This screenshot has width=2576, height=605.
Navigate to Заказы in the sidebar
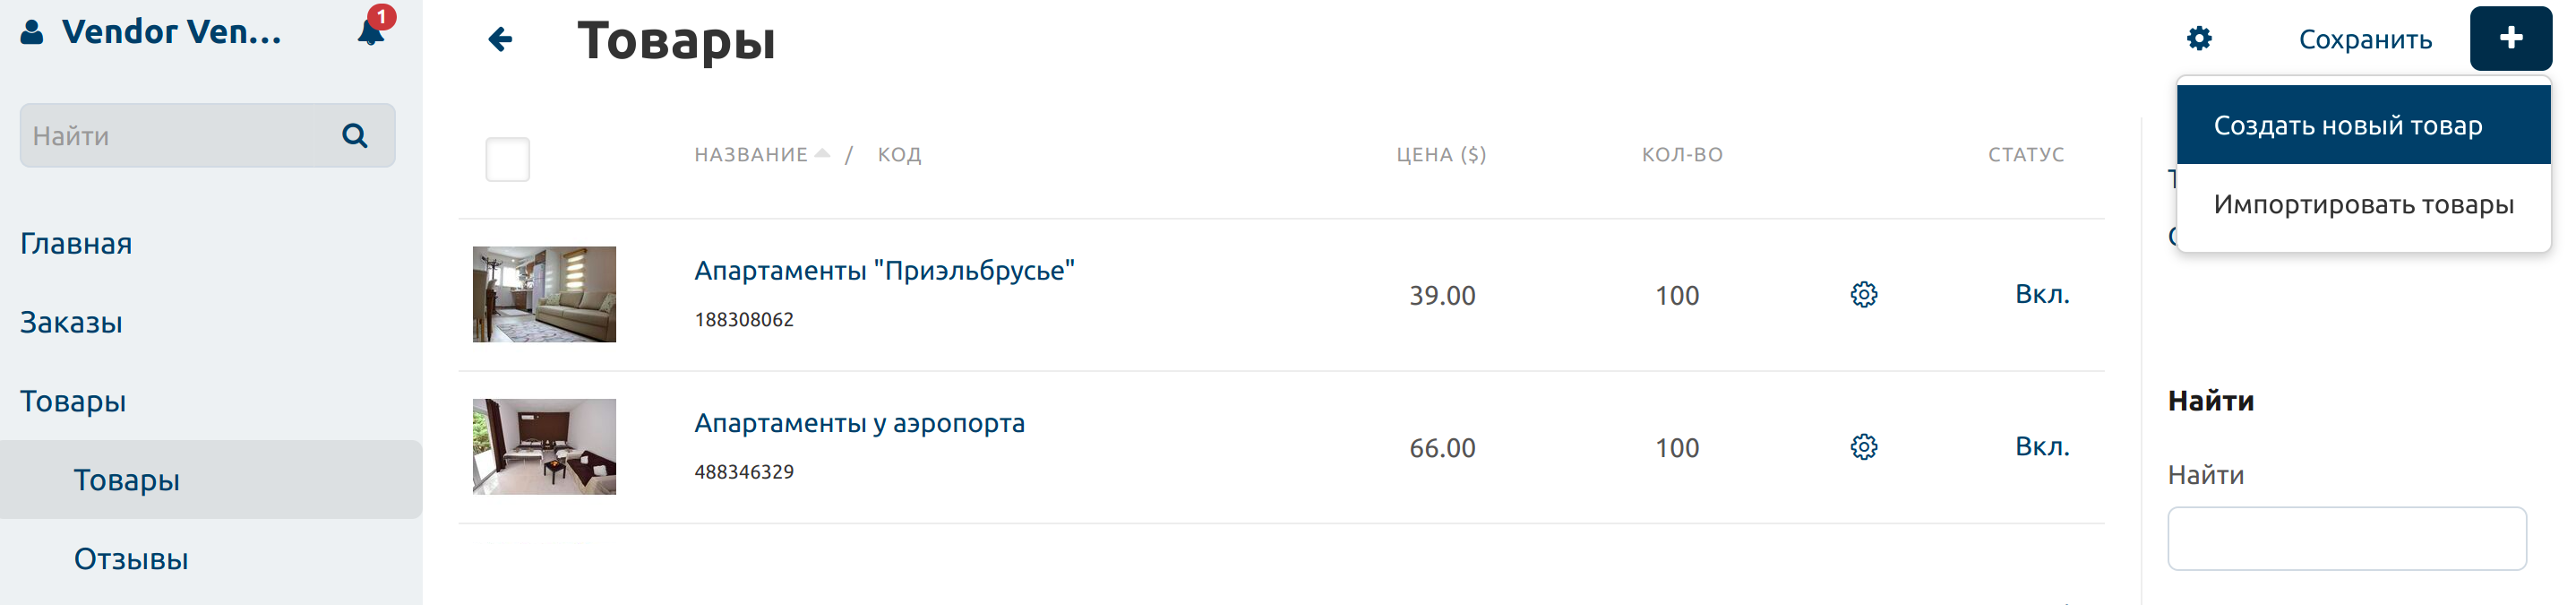tap(71, 322)
